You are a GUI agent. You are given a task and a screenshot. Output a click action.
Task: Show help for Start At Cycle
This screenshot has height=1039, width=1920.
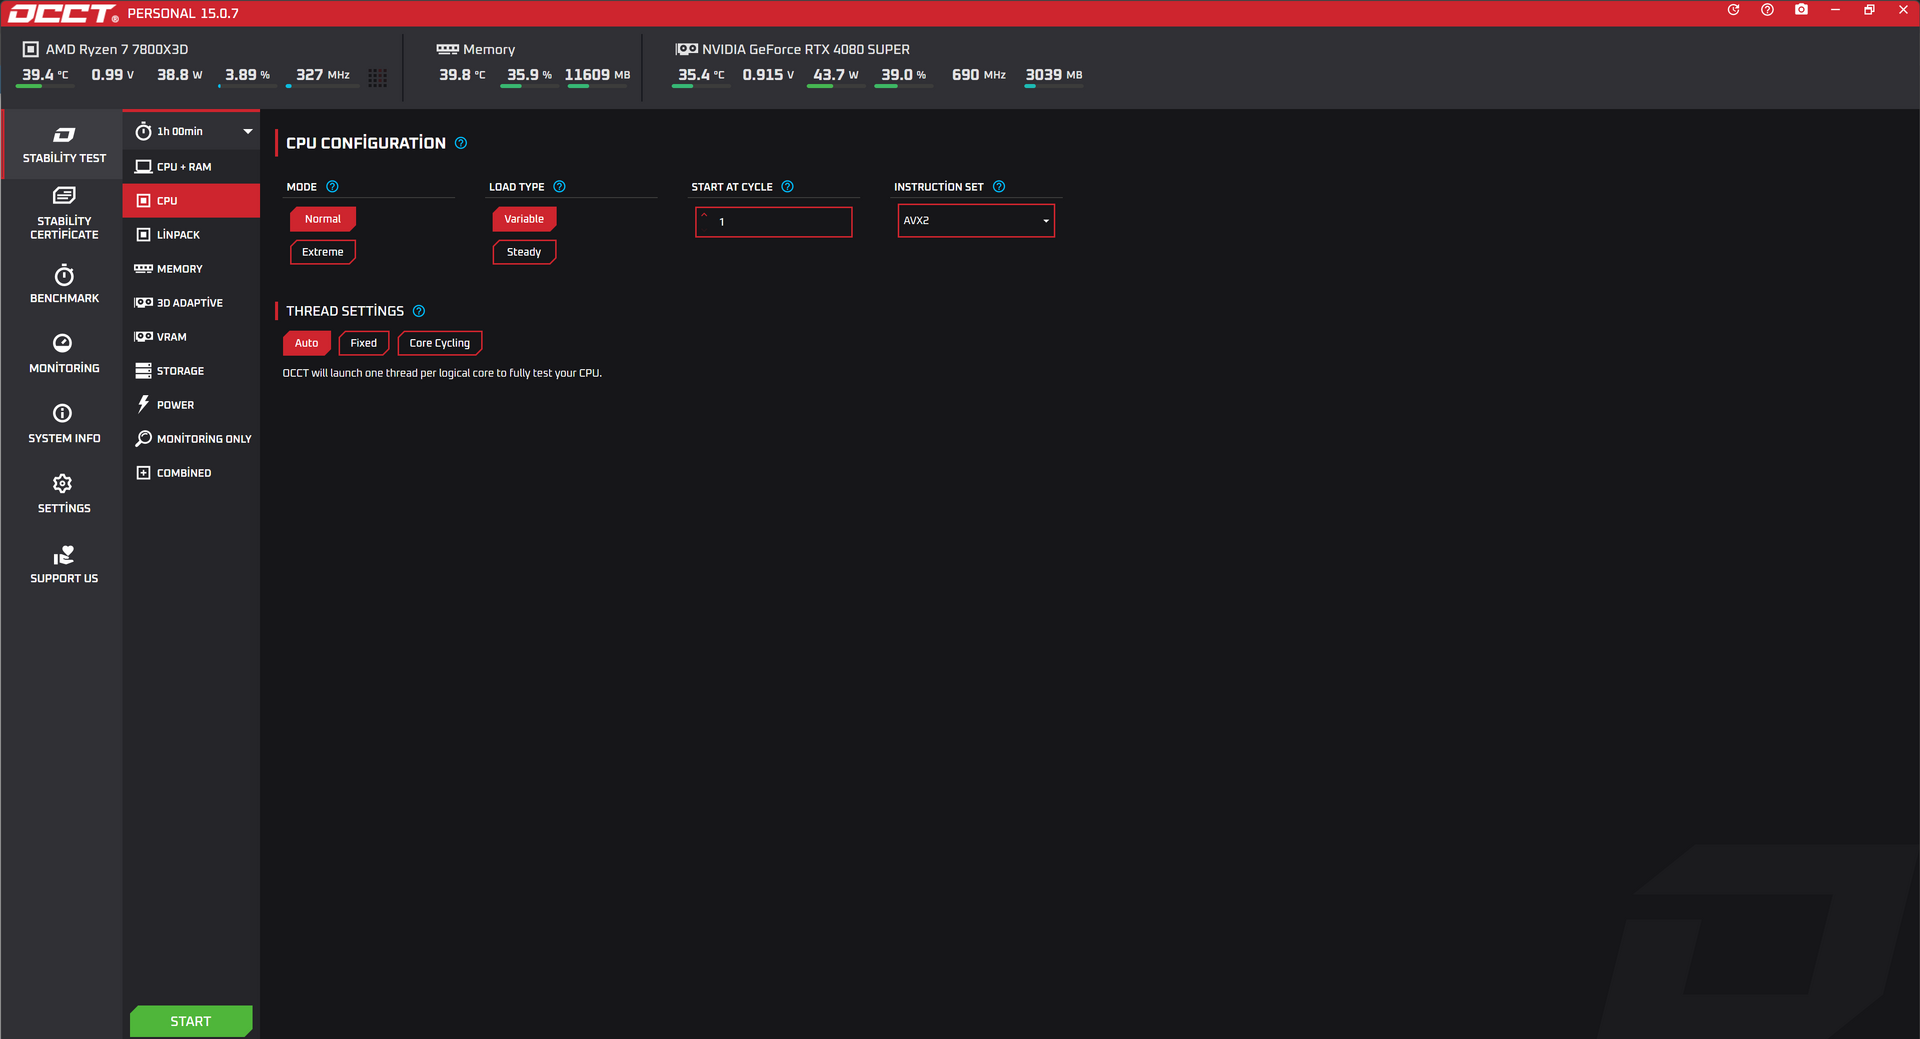[787, 187]
